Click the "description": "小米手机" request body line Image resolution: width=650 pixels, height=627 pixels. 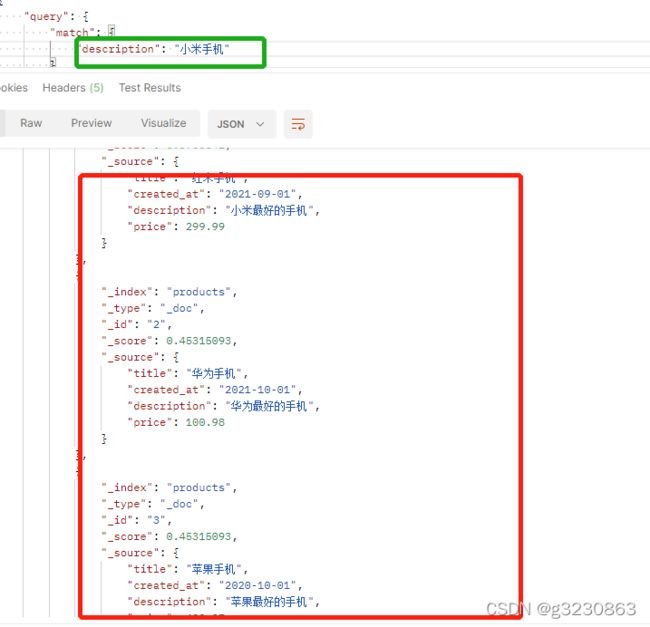pyautogui.click(x=155, y=49)
